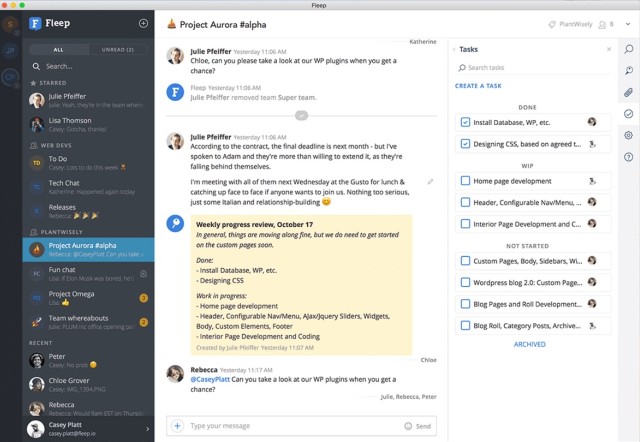This screenshot has width=640, height=442.
Task: Click the new conversation plus icon
Action: coord(143,23)
